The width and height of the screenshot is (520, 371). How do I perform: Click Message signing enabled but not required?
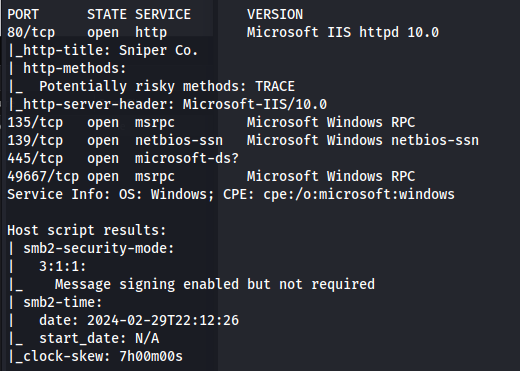point(215,284)
